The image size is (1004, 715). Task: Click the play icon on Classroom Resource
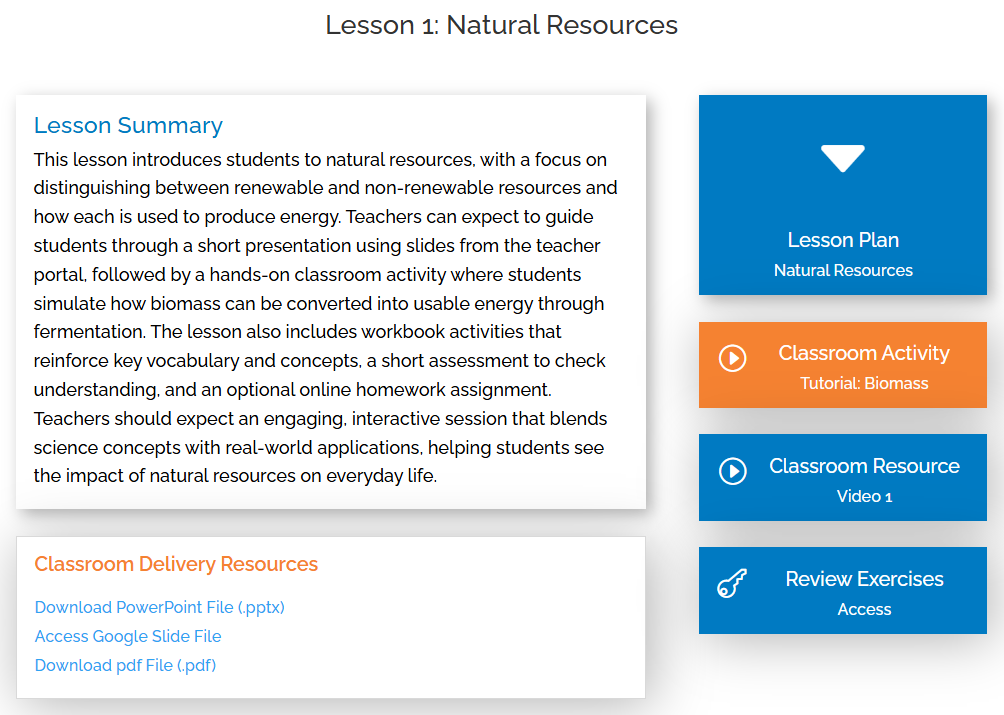click(x=733, y=471)
